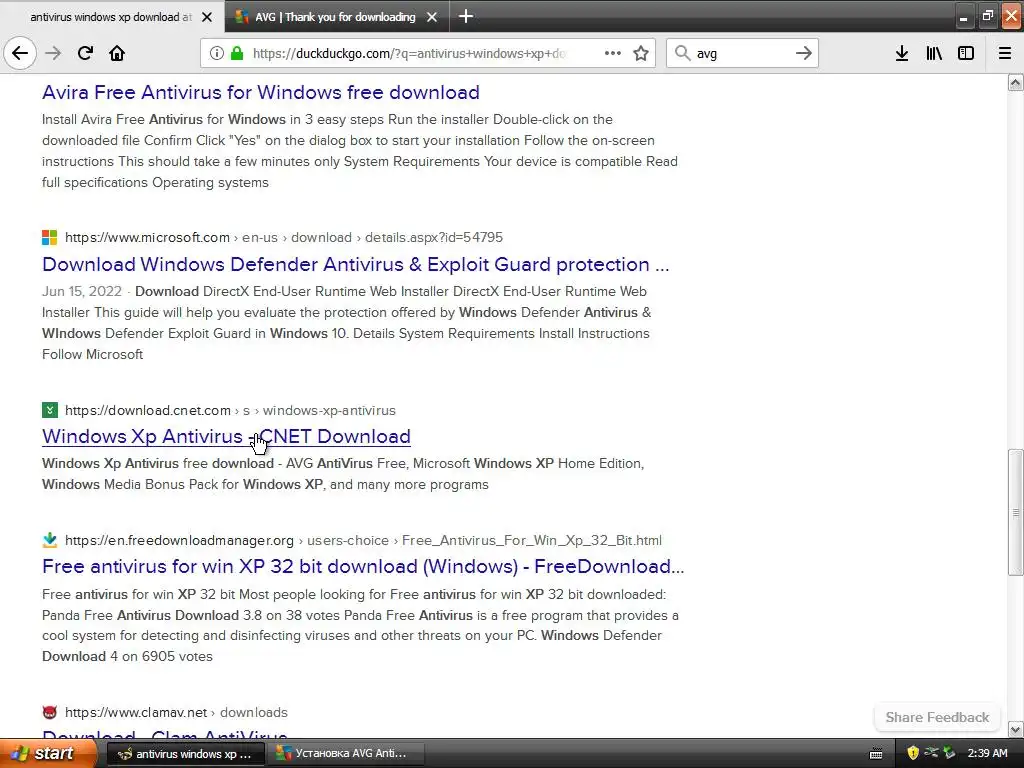
Task: Open Download Windows Defender Antivirus result
Action: coord(355,264)
